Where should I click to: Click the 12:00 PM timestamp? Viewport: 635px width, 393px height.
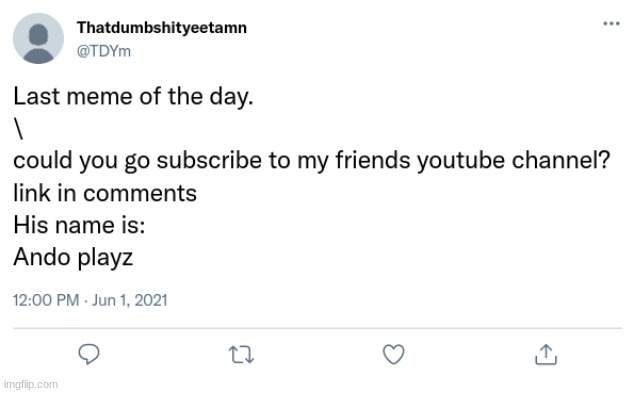pyautogui.click(x=46, y=300)
